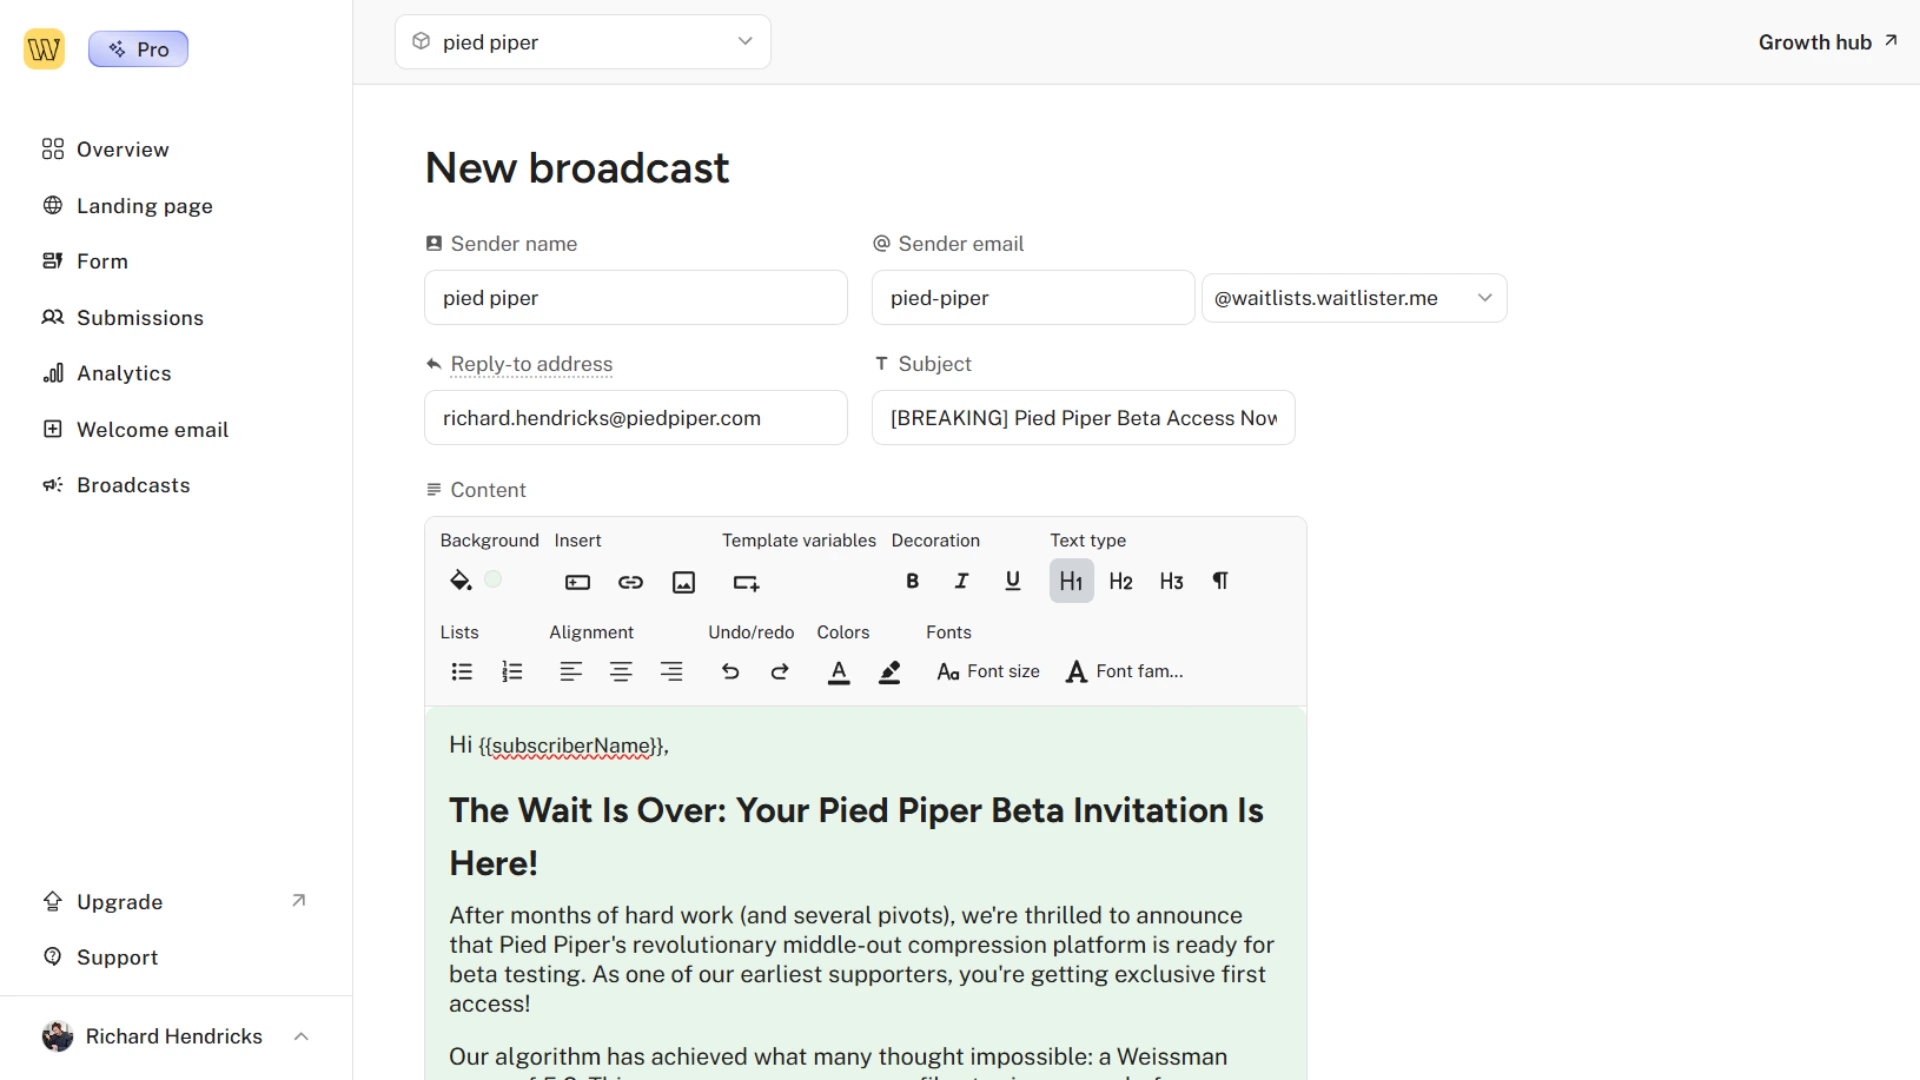Image resolution: width=1920 pixels, height=1080 pixels.
Task: Open the Analytics section in the sidebar
Action: coord(124,373)
